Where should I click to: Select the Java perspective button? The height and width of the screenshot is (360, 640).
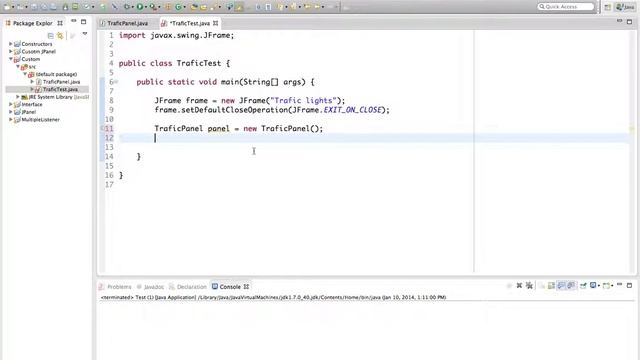tap(625, 7)
